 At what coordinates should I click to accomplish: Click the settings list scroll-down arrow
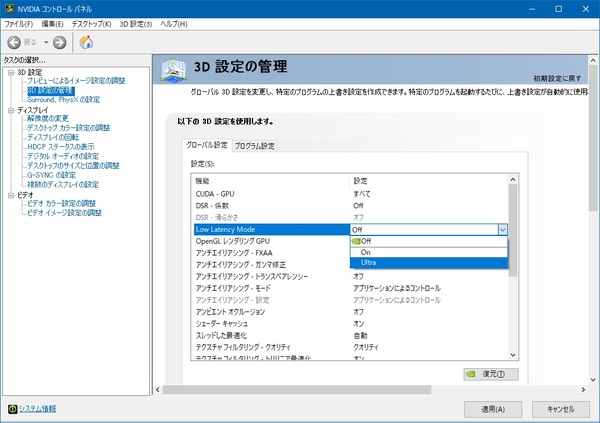point(513,355)
